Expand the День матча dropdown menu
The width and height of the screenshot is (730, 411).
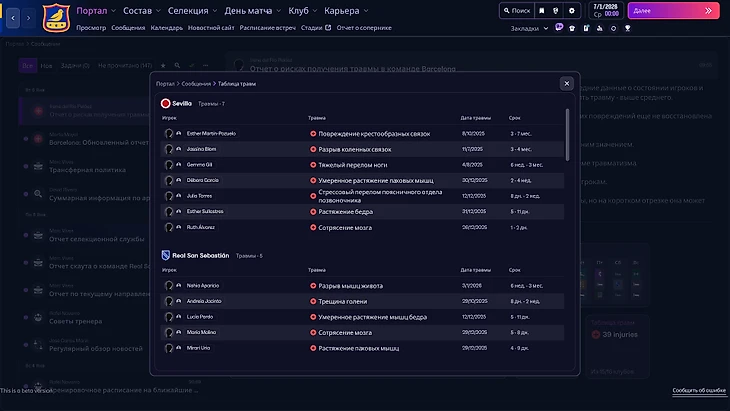click(x=252, y=10)
